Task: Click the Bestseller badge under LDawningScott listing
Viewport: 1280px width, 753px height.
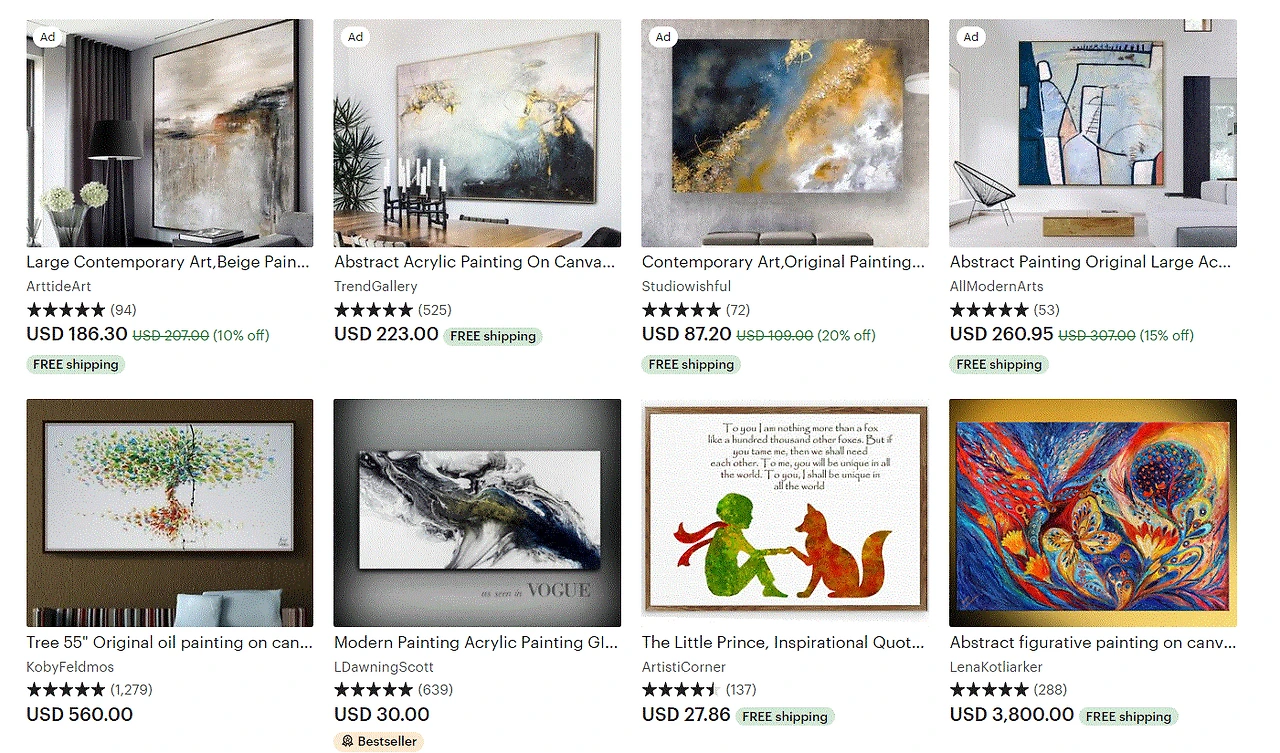Action: coord(379,742)
